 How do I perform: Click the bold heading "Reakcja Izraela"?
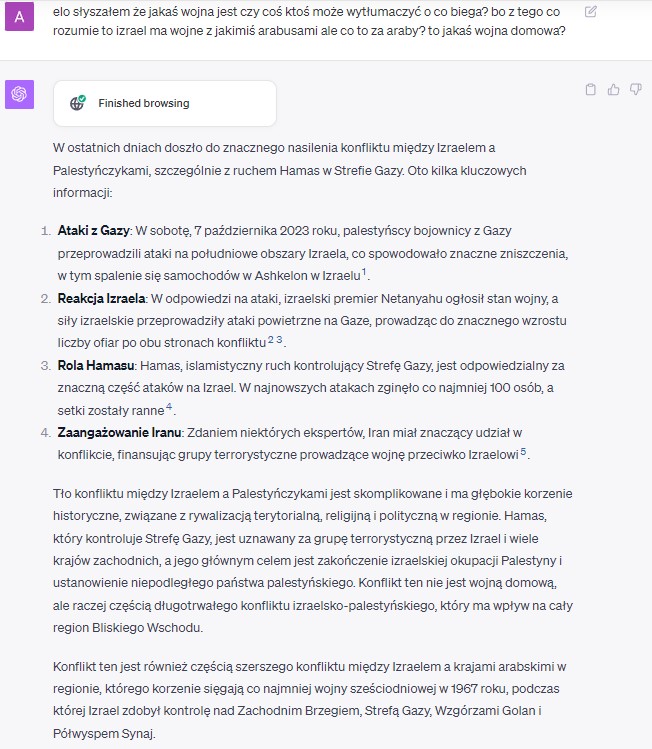(x=101, y=299)
